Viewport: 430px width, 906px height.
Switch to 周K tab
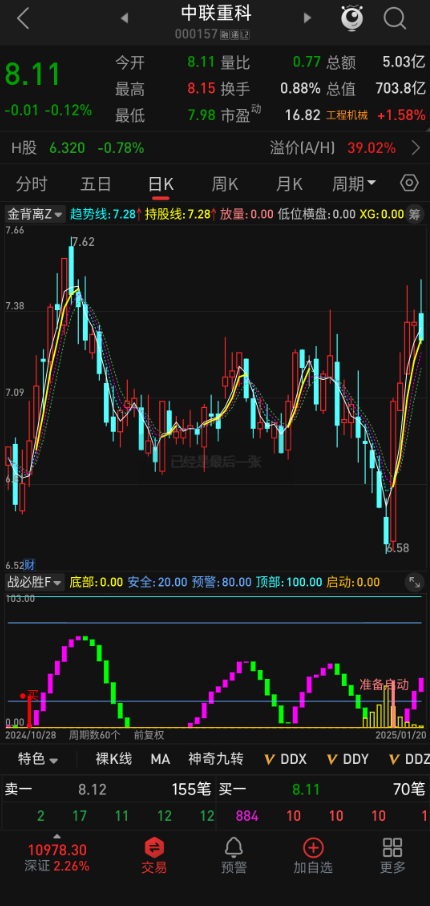(225, 184)
